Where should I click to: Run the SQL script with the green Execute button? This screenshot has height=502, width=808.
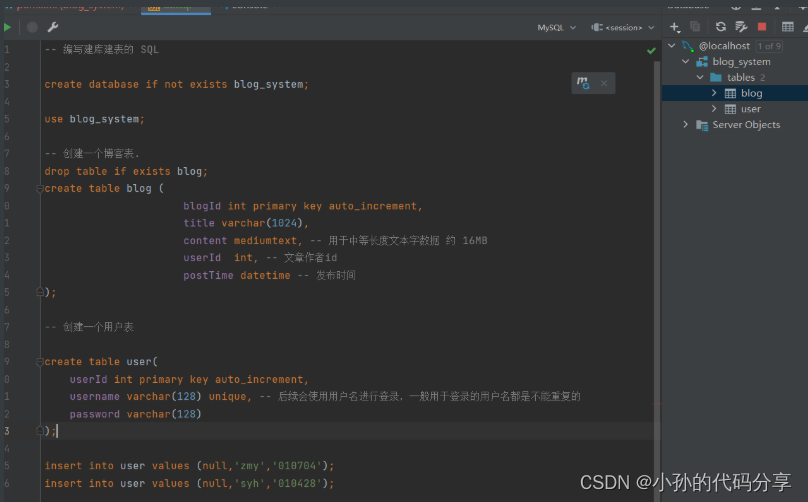(7, 27)
